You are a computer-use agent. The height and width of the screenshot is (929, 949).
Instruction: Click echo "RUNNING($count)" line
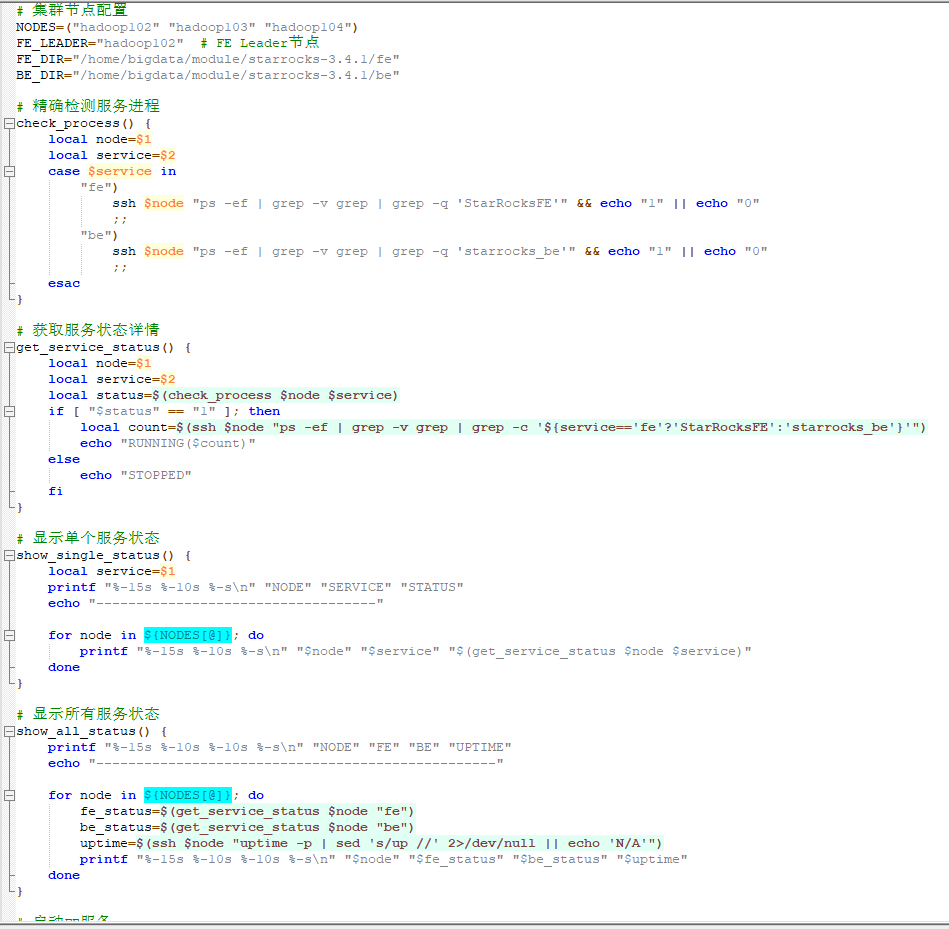click(168, 444)
